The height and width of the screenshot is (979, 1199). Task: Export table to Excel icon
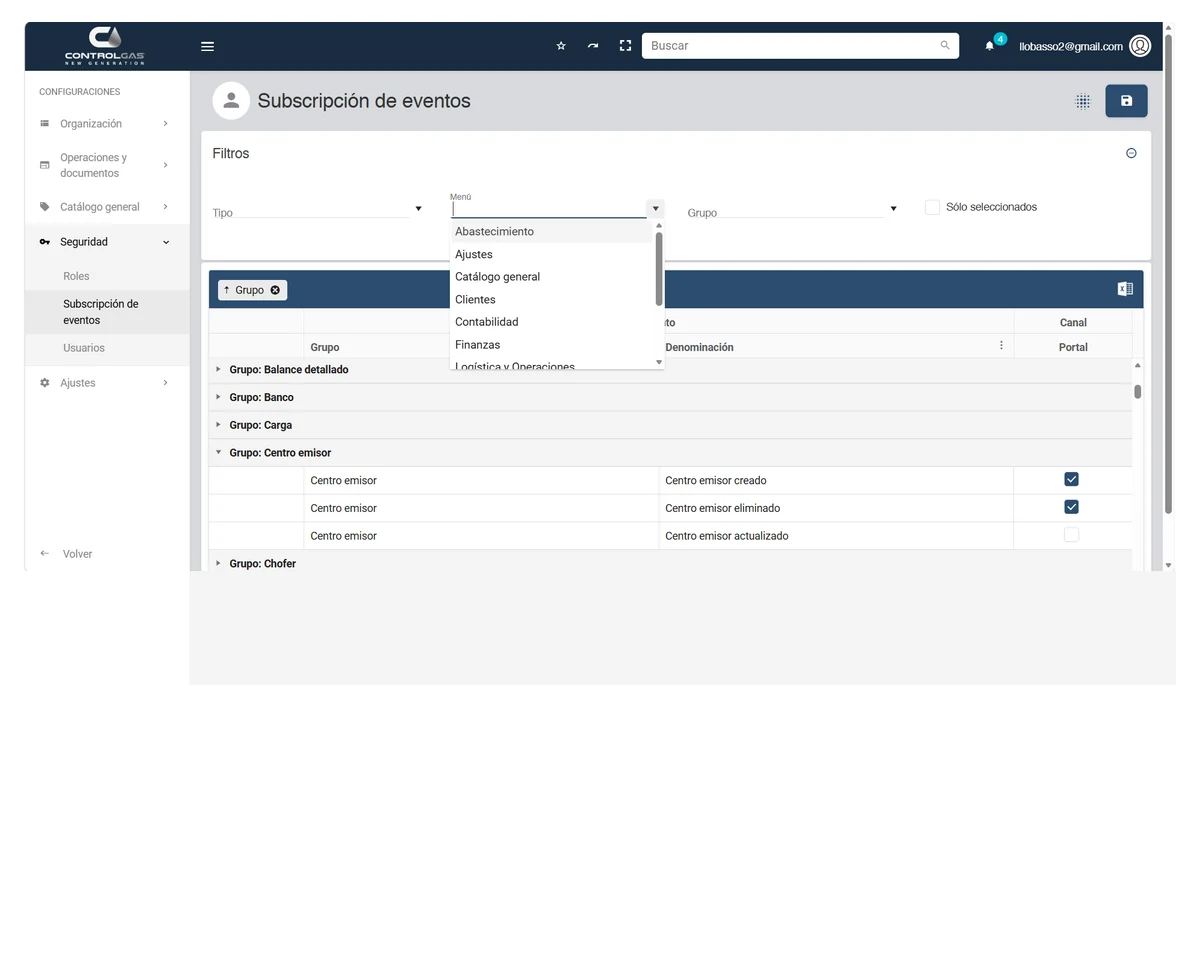[x=1125, y=289]
